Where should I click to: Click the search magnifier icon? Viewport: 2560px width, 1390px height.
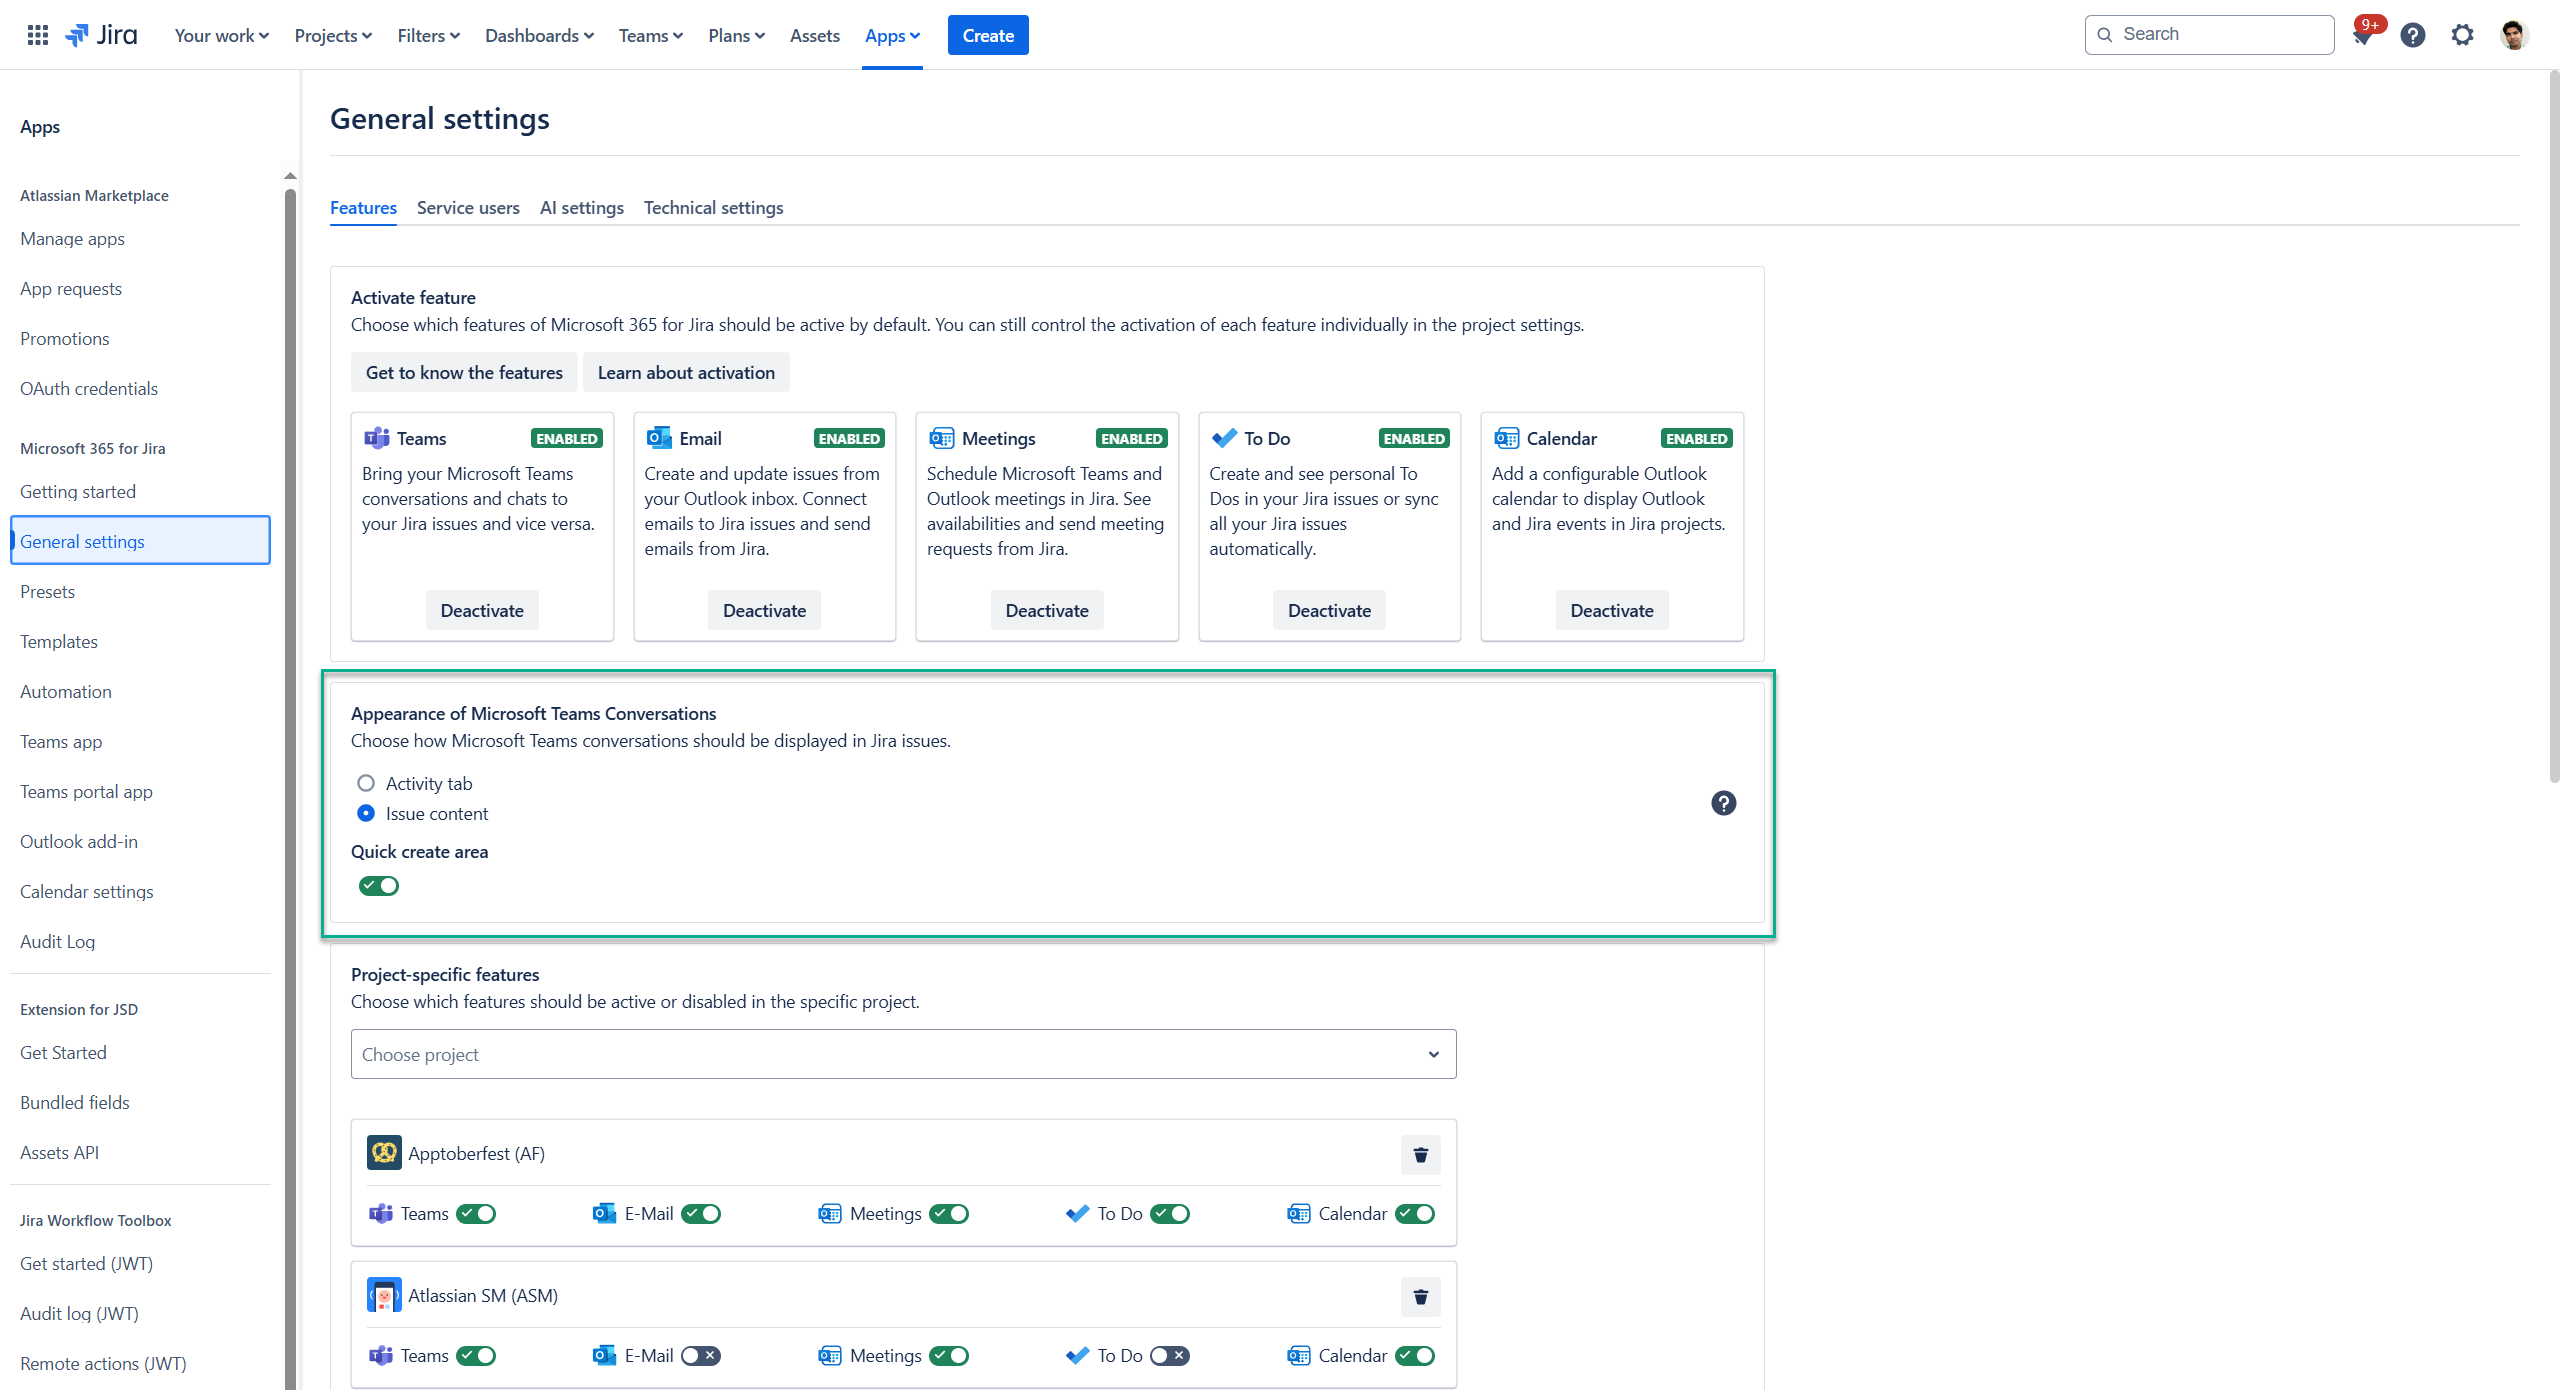pos(2104,35)
